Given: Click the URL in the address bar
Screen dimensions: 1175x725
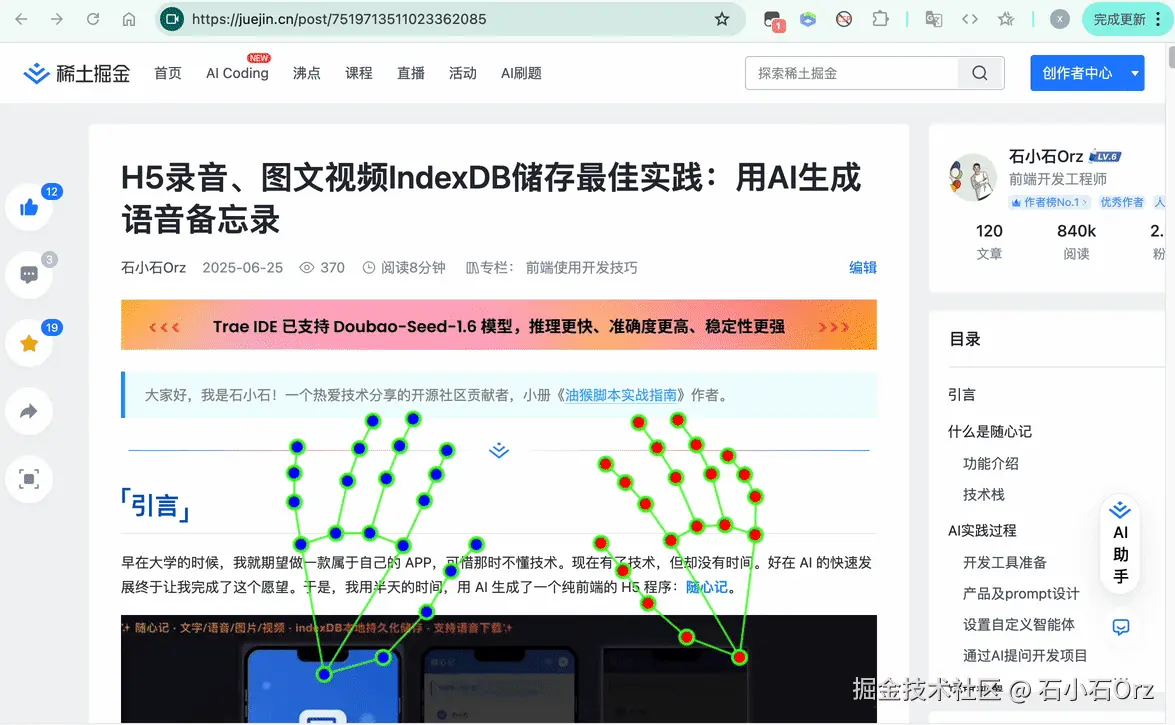Looking at the screenshot, I should tap(339, 19).
